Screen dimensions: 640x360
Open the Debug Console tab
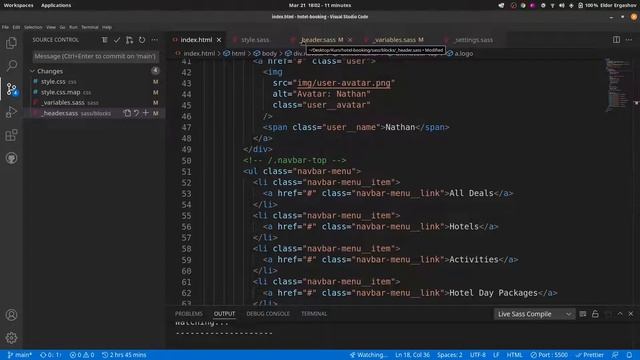point(268,314)
